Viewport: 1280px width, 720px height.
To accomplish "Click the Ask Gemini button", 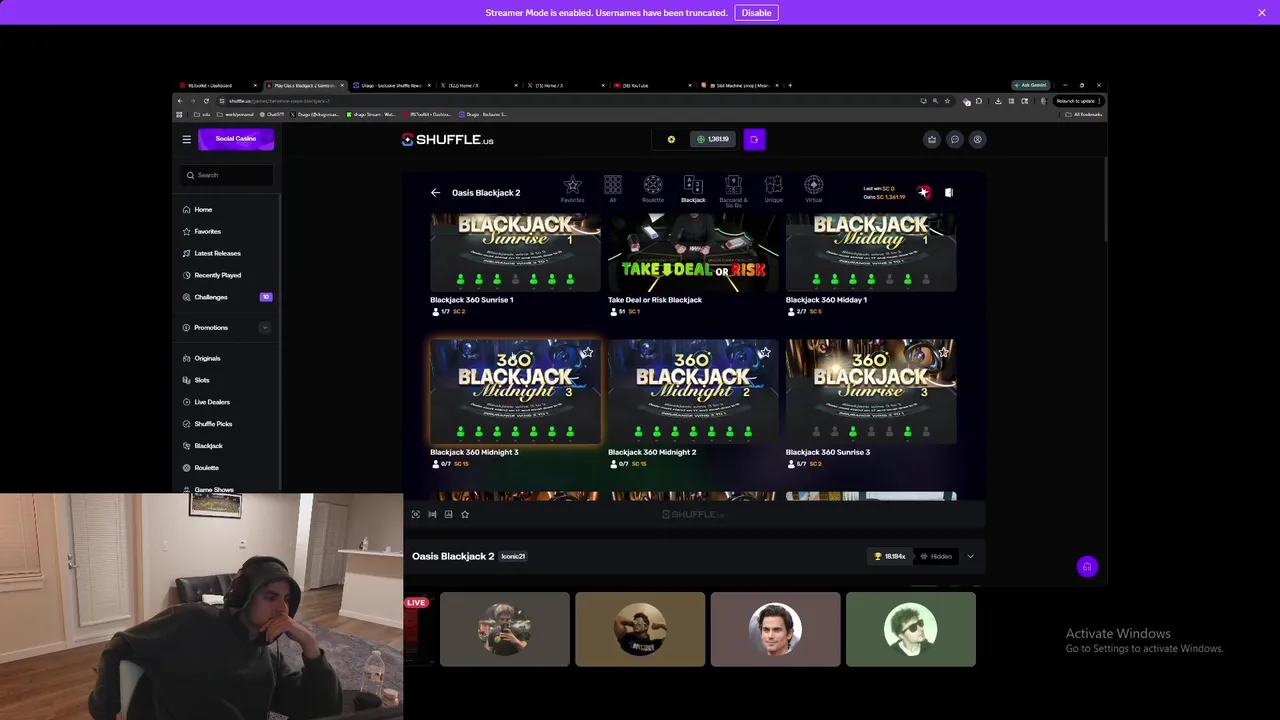I will coord(1031,85).
